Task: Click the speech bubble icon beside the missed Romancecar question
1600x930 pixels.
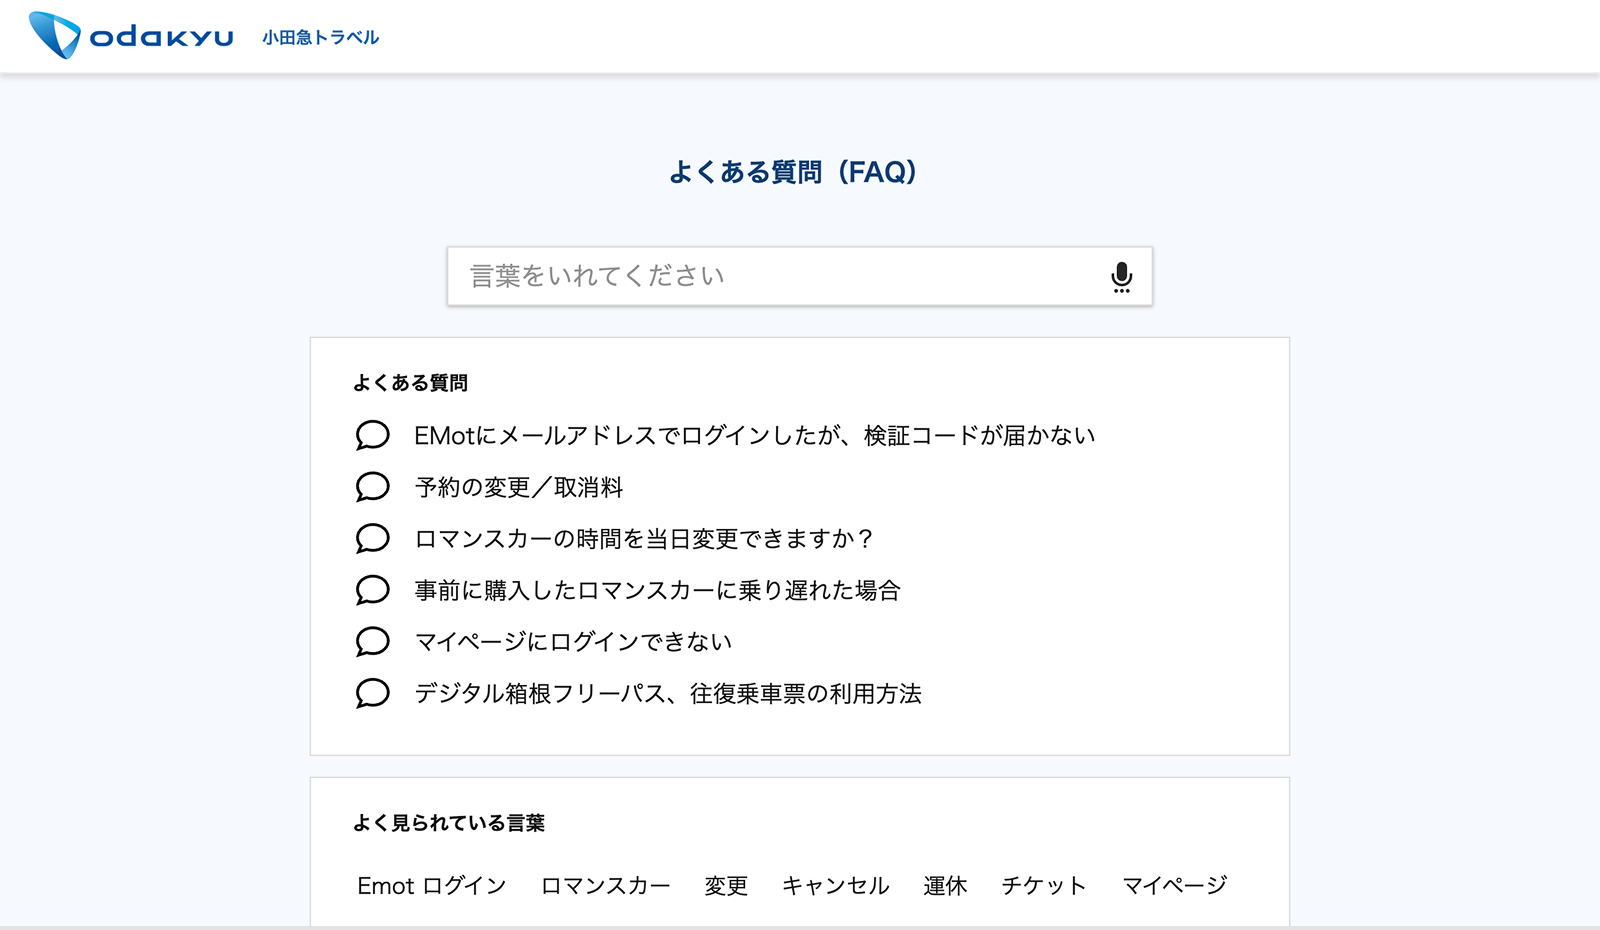Action: pyautogui.click(x=371, y=590)
